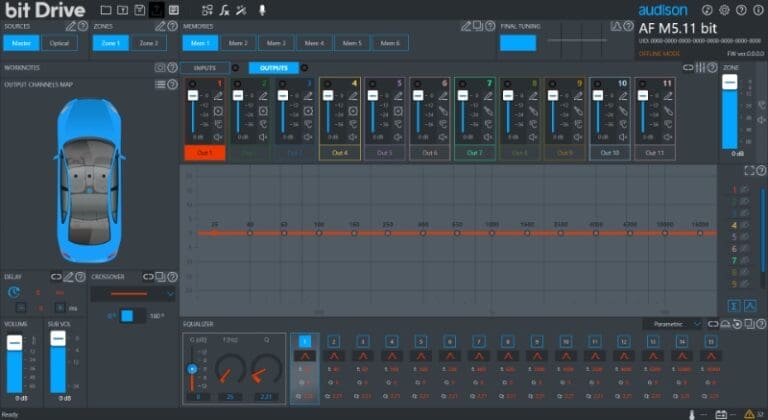Click the link icon in Crossover panel
The image size is (768, 420).
click(x=147, y=276)
